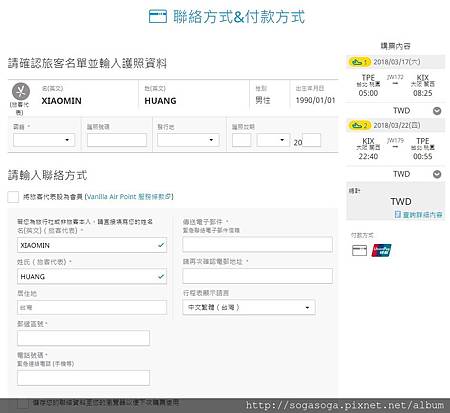The image size is (450, 413).
Task: Click departure date 2018/03/17
Action: click(x=397, y=62)
